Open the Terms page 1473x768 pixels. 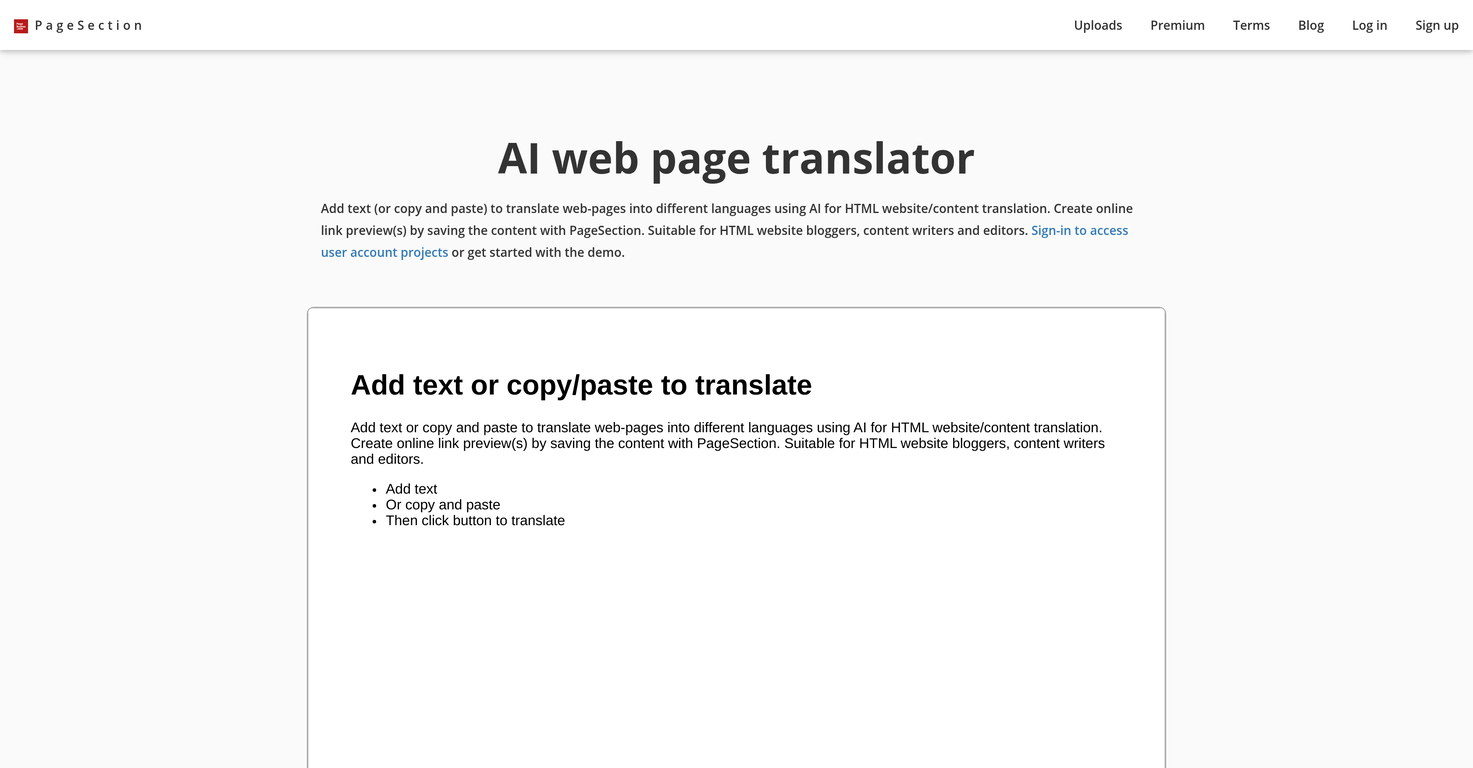1251,25
